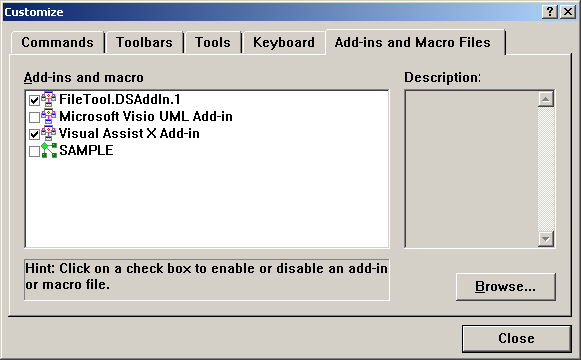Click the hint text about check boxes
This screenshot has height=360, width=581.
tap(206, 277)
